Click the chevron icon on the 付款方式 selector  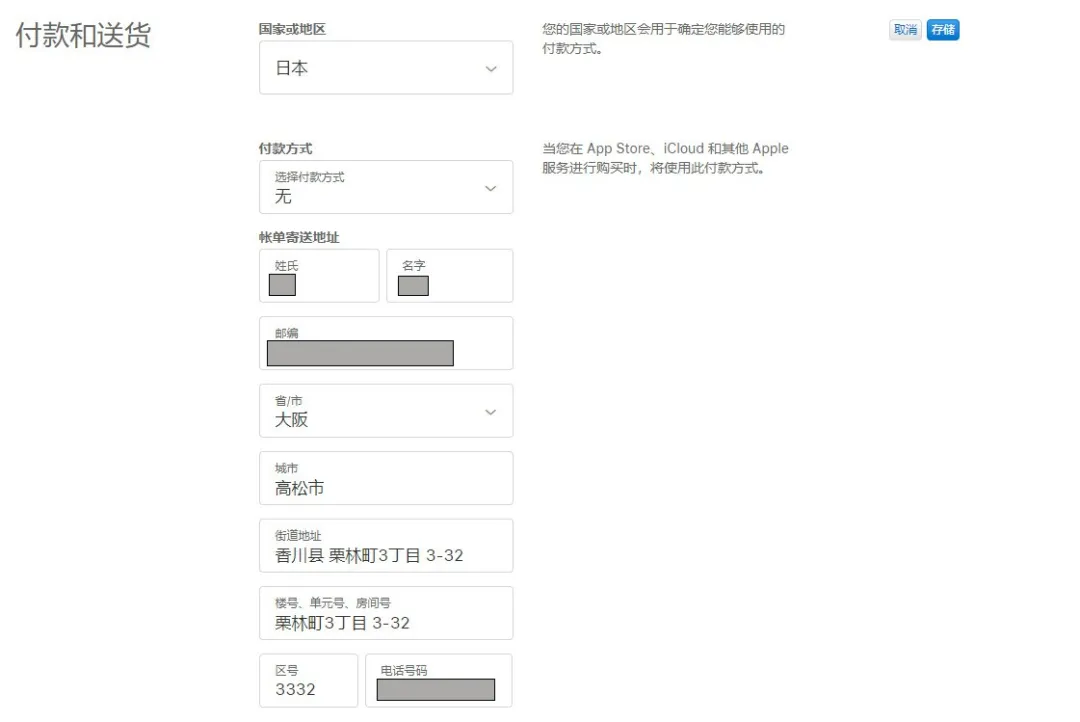pos(491,187)
